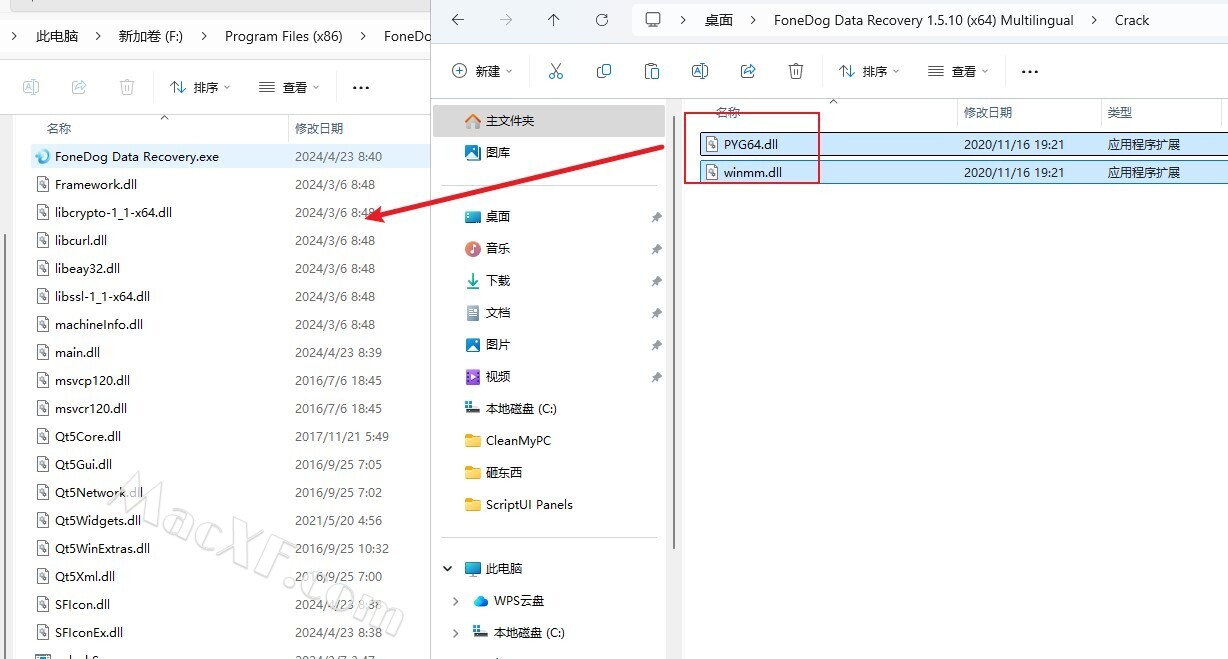The height and width of the screenshot is (659, 1228).
Task: Click the Cut icon in right toolbar
Action: [x=556, y=71]
